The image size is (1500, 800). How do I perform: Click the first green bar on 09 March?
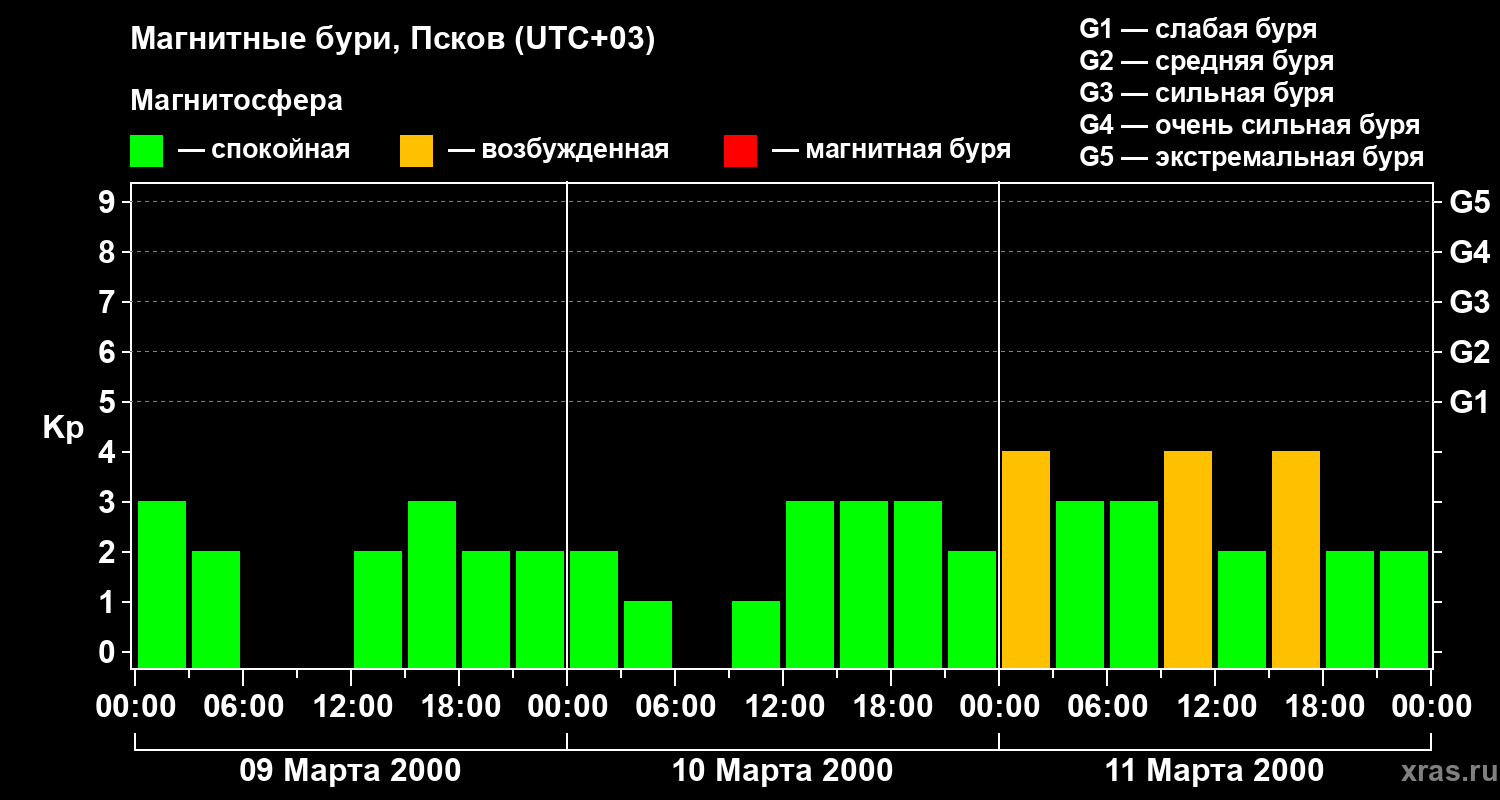click(x=162, y=585)
